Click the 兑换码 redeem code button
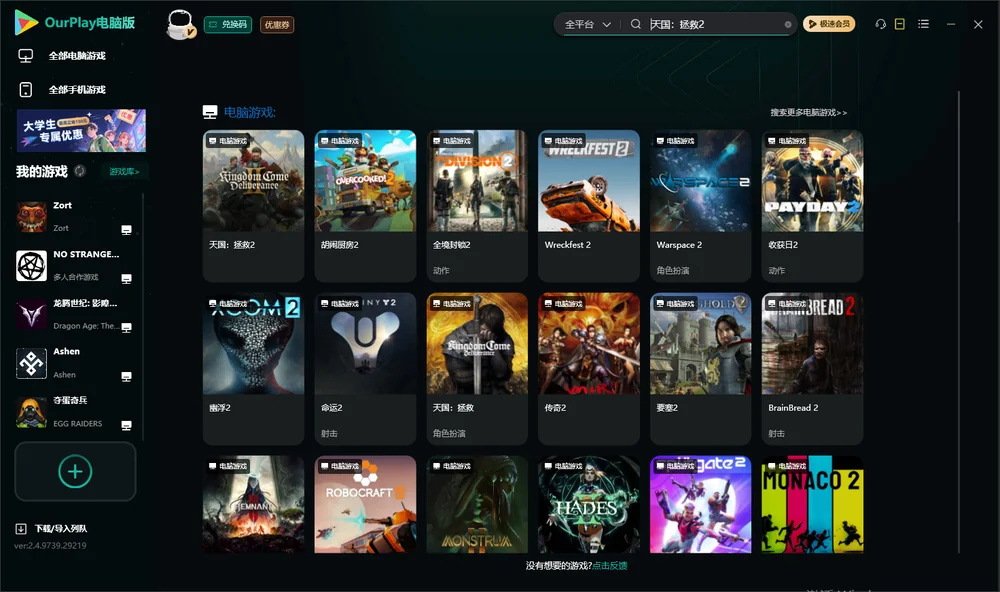Screen dimensions: 1000x592 pos(228,25)
